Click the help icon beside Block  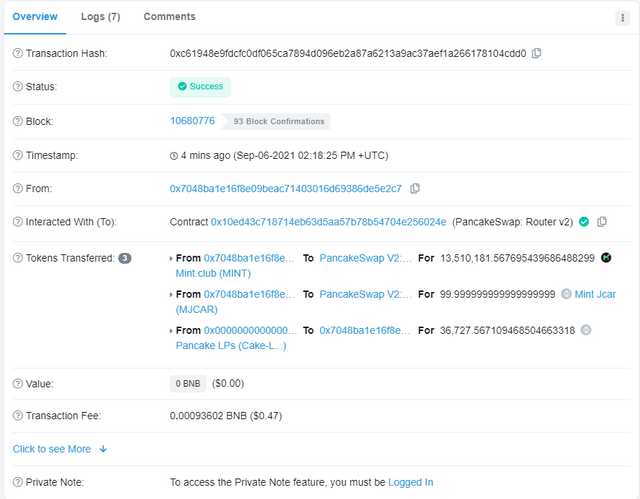pyautogui.click(x=18, y=121)
